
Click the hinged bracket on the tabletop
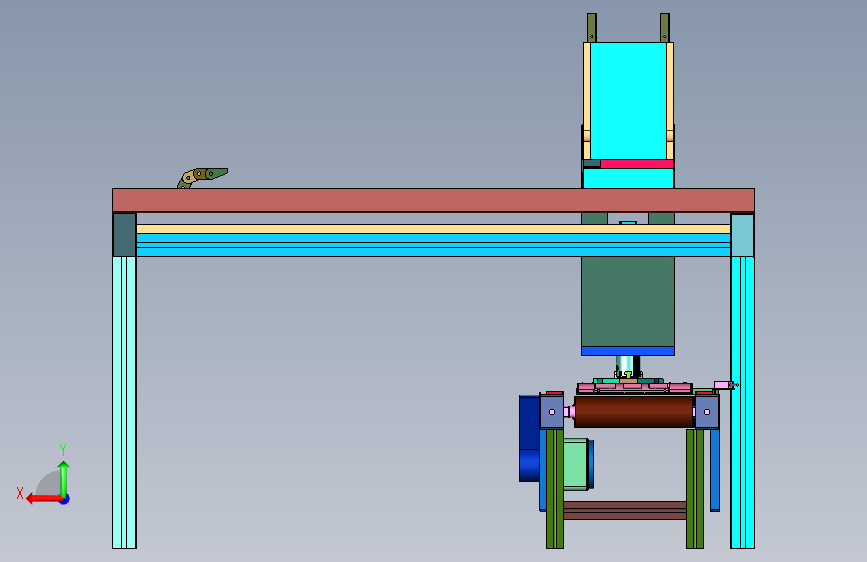[x=202, y=178]
